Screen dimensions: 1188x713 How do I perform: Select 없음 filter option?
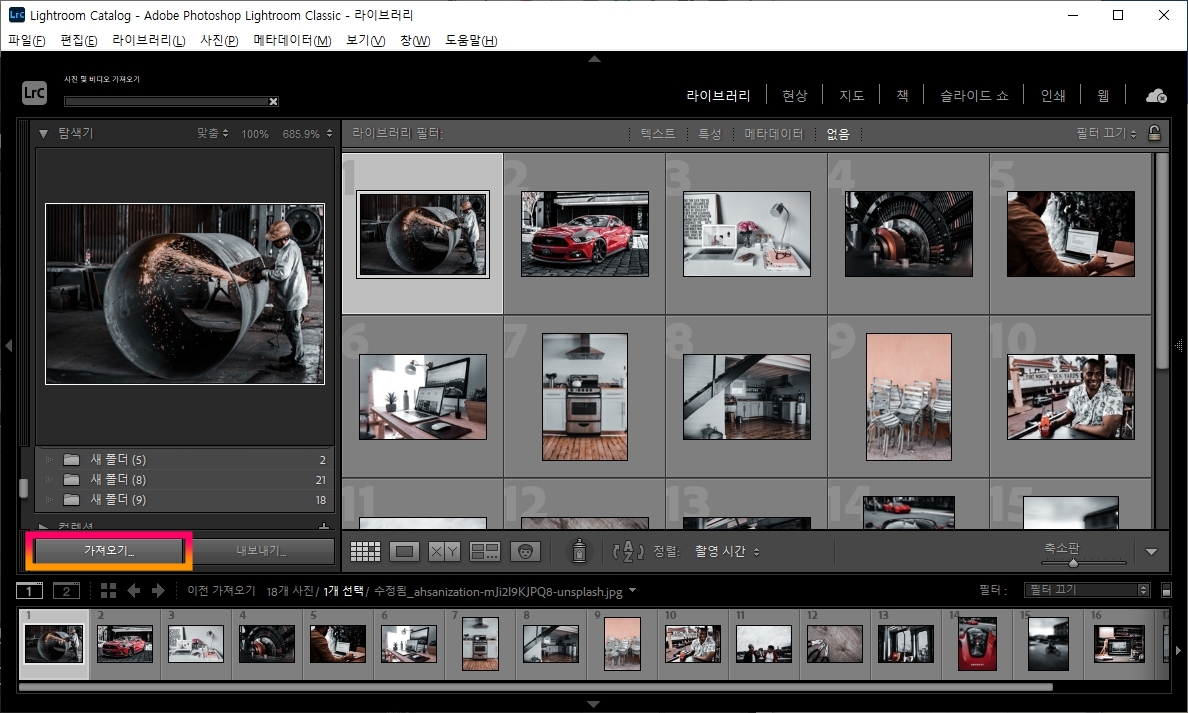838,134
